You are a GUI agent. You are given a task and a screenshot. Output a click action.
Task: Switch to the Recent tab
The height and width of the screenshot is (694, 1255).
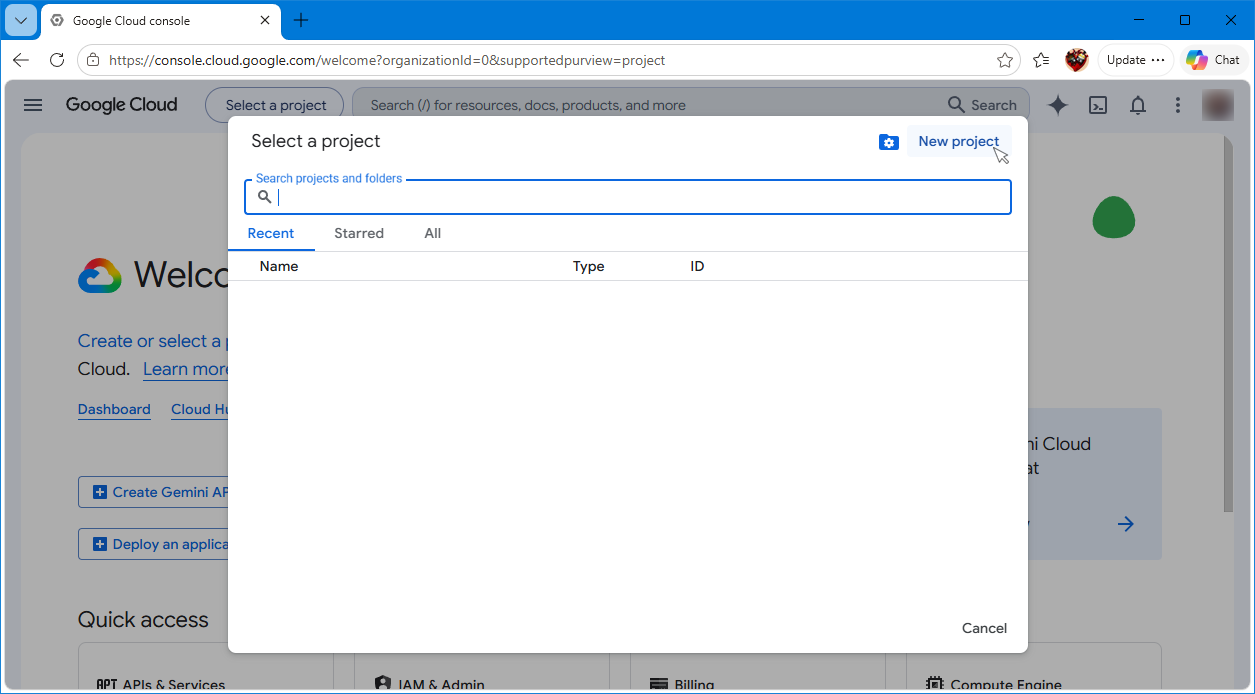(271, 233)
